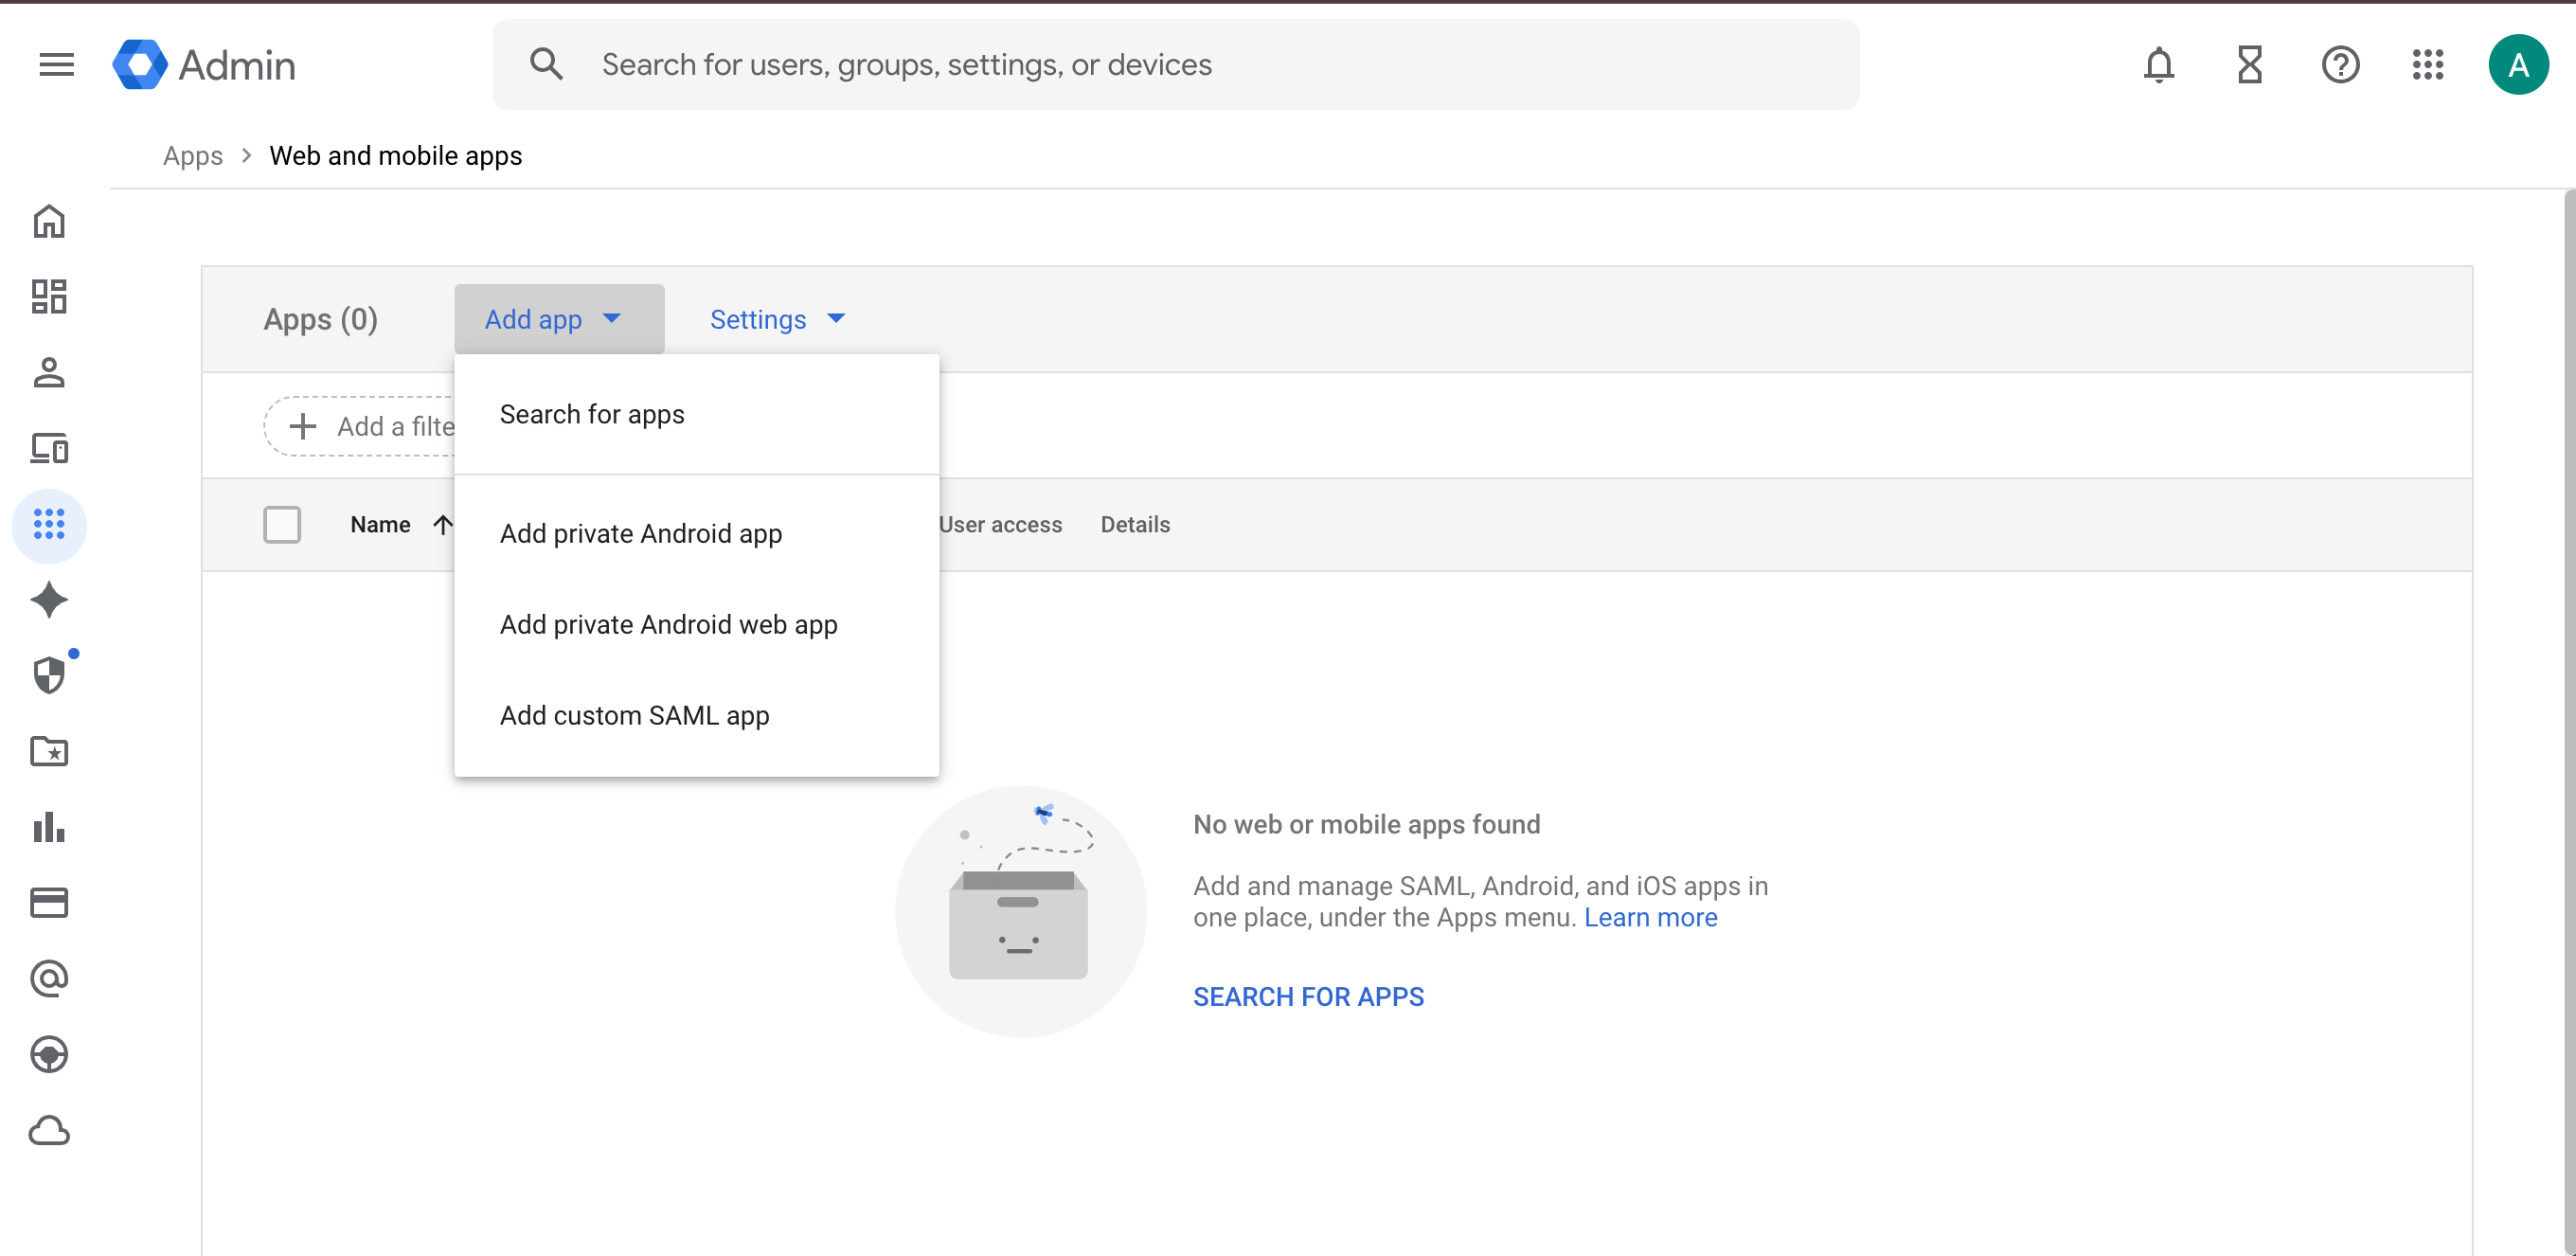Screen dimensions: 2576x1256
Task: Open the help question mark icon
Action: tap(2340, 65)
